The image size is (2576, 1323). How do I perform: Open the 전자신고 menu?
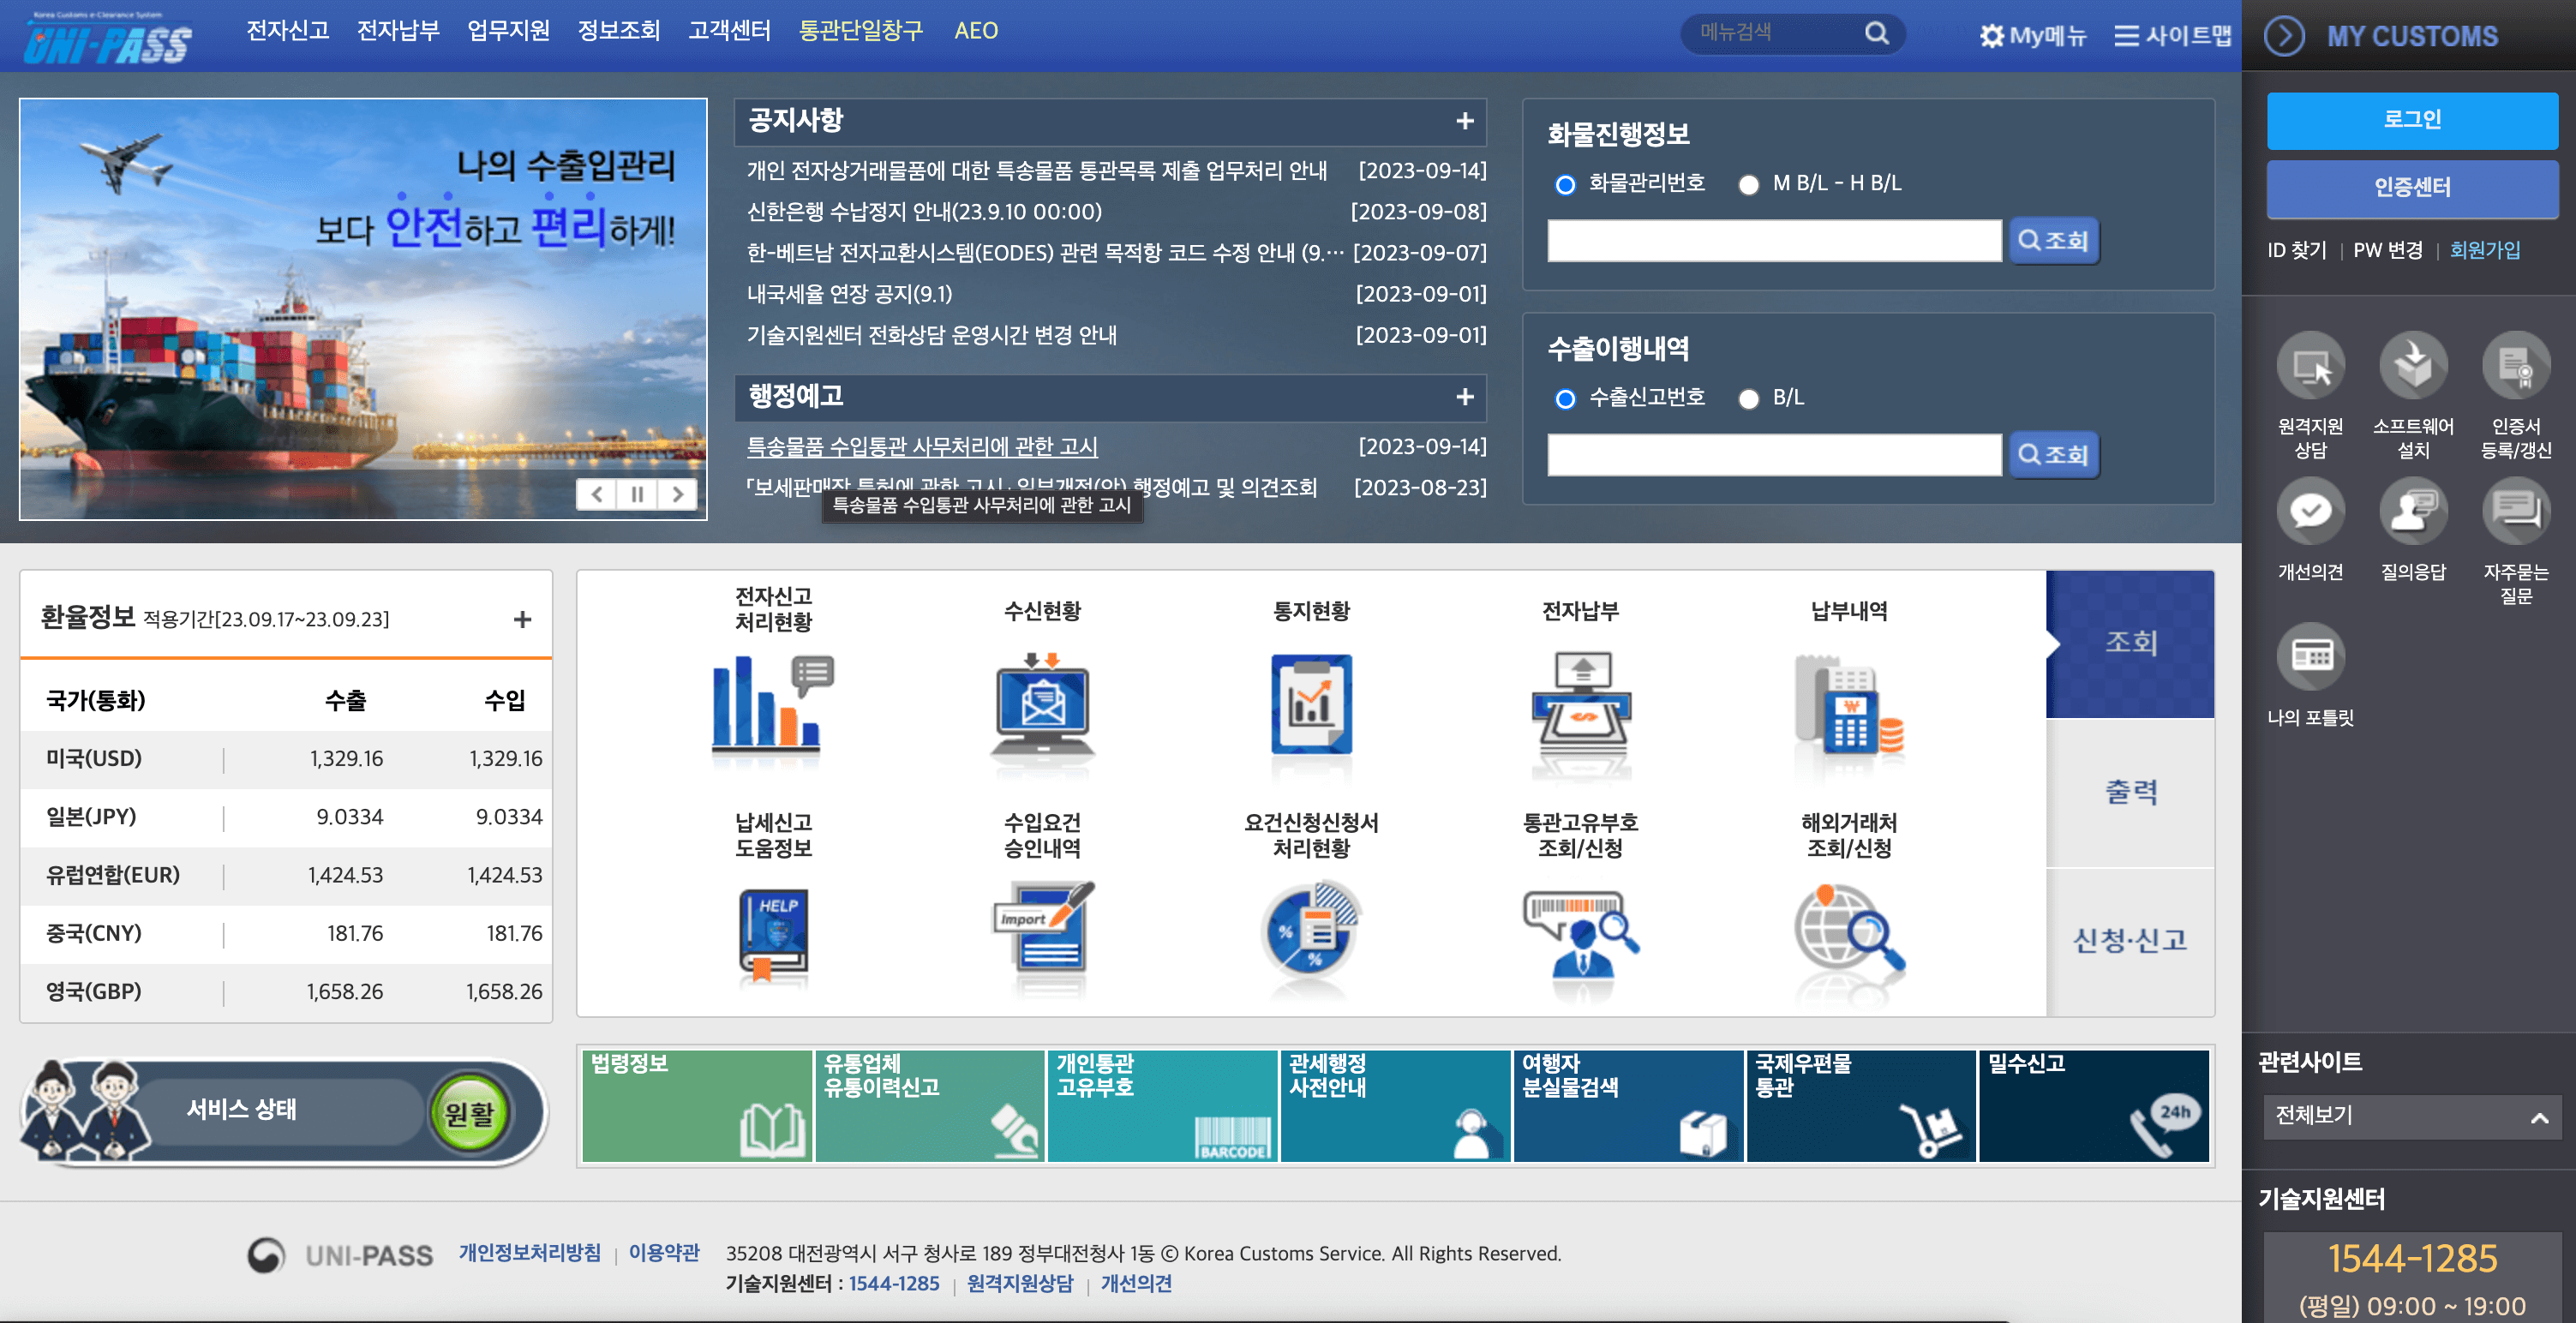click(x=287, y=31)
